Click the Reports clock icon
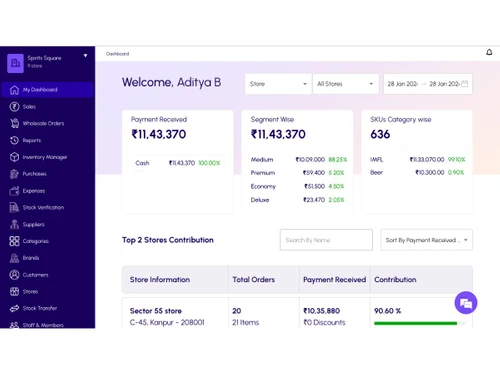This screenshot has width=500, height=375. pyautogui.click(x=14, y=140)
